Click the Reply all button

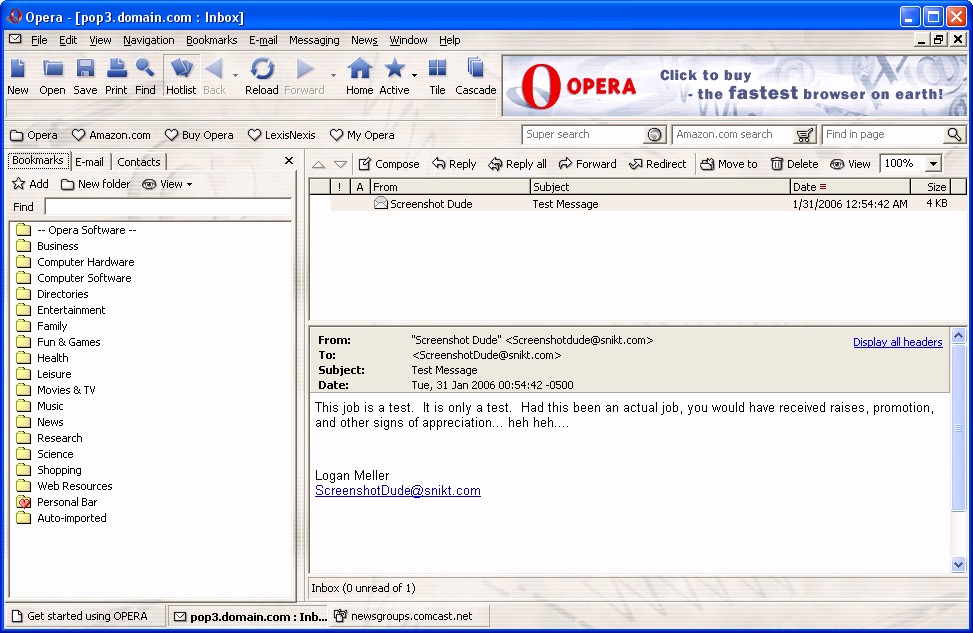(518, 164)
